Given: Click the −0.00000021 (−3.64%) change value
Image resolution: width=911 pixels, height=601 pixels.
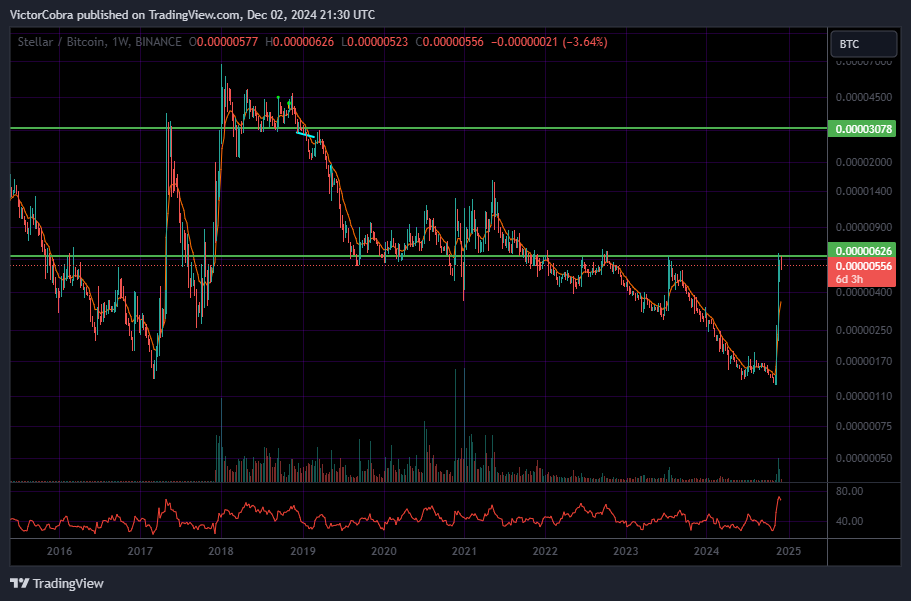Looking at the screenshot, I should coord(549,42).
